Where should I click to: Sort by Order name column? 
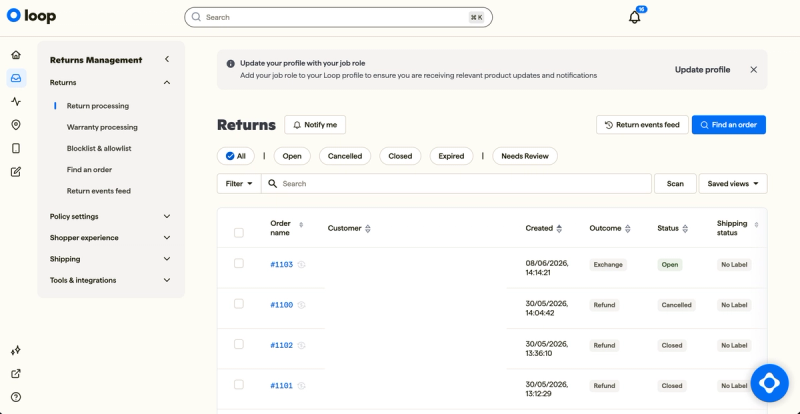tap(301, 225)
